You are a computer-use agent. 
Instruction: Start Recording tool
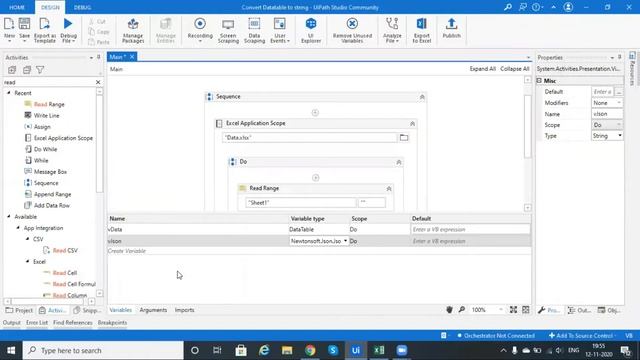click(x=200, y=29)
